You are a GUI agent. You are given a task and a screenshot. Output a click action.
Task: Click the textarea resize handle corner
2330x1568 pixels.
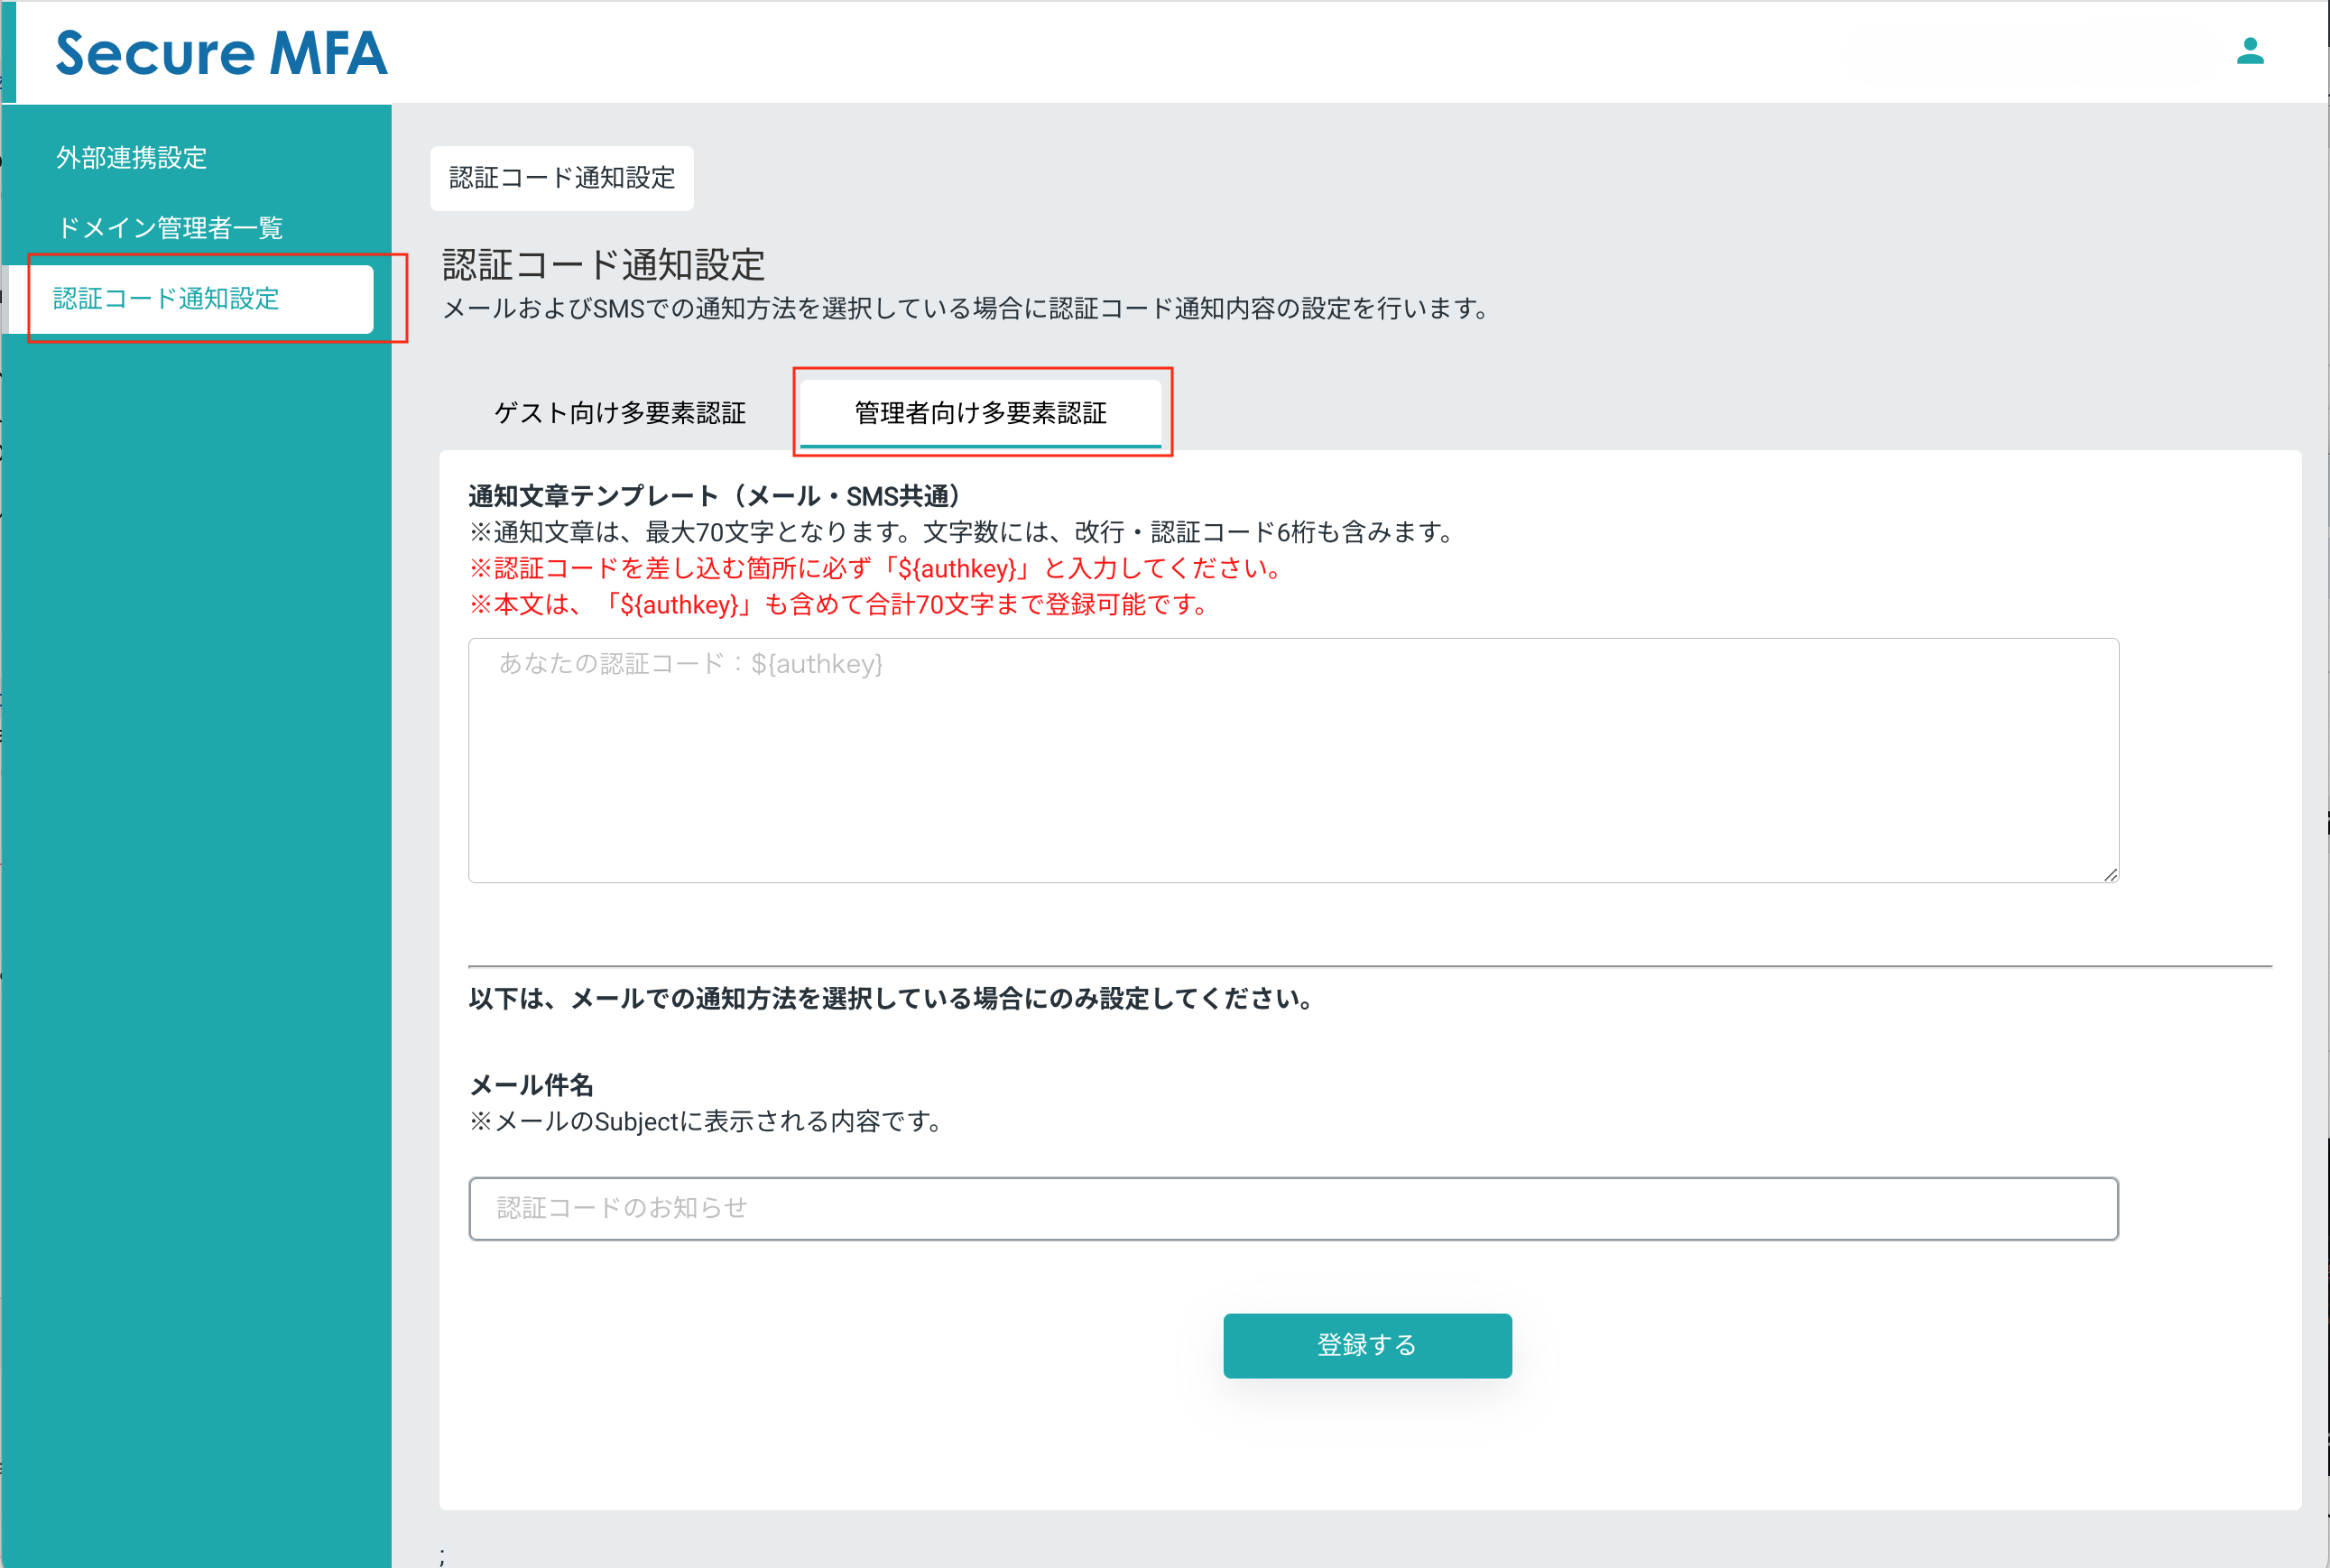[x=2109, y=874]
